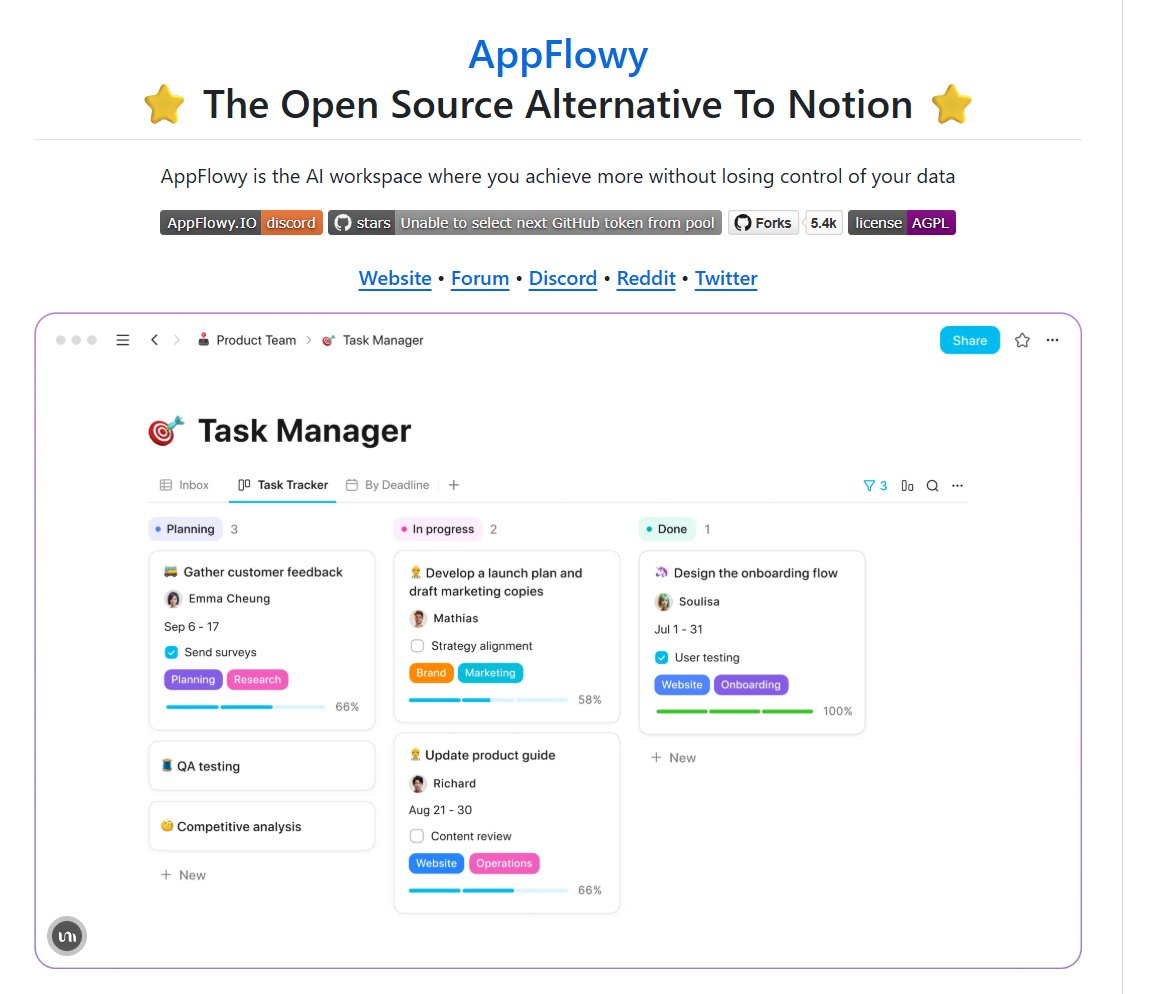The height and width of the screenshot is (994, 1153).
Task: Open board layout settings icon next to filter
Action: tap(907, 485)
